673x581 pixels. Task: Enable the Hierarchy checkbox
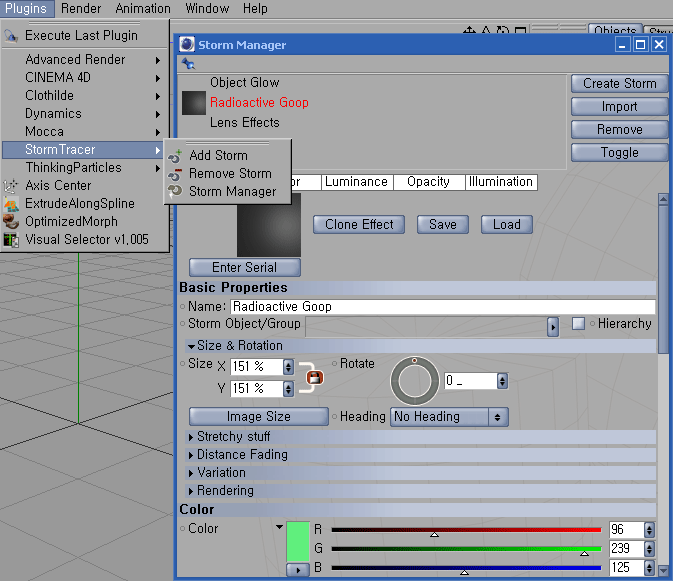pos(578,324)
